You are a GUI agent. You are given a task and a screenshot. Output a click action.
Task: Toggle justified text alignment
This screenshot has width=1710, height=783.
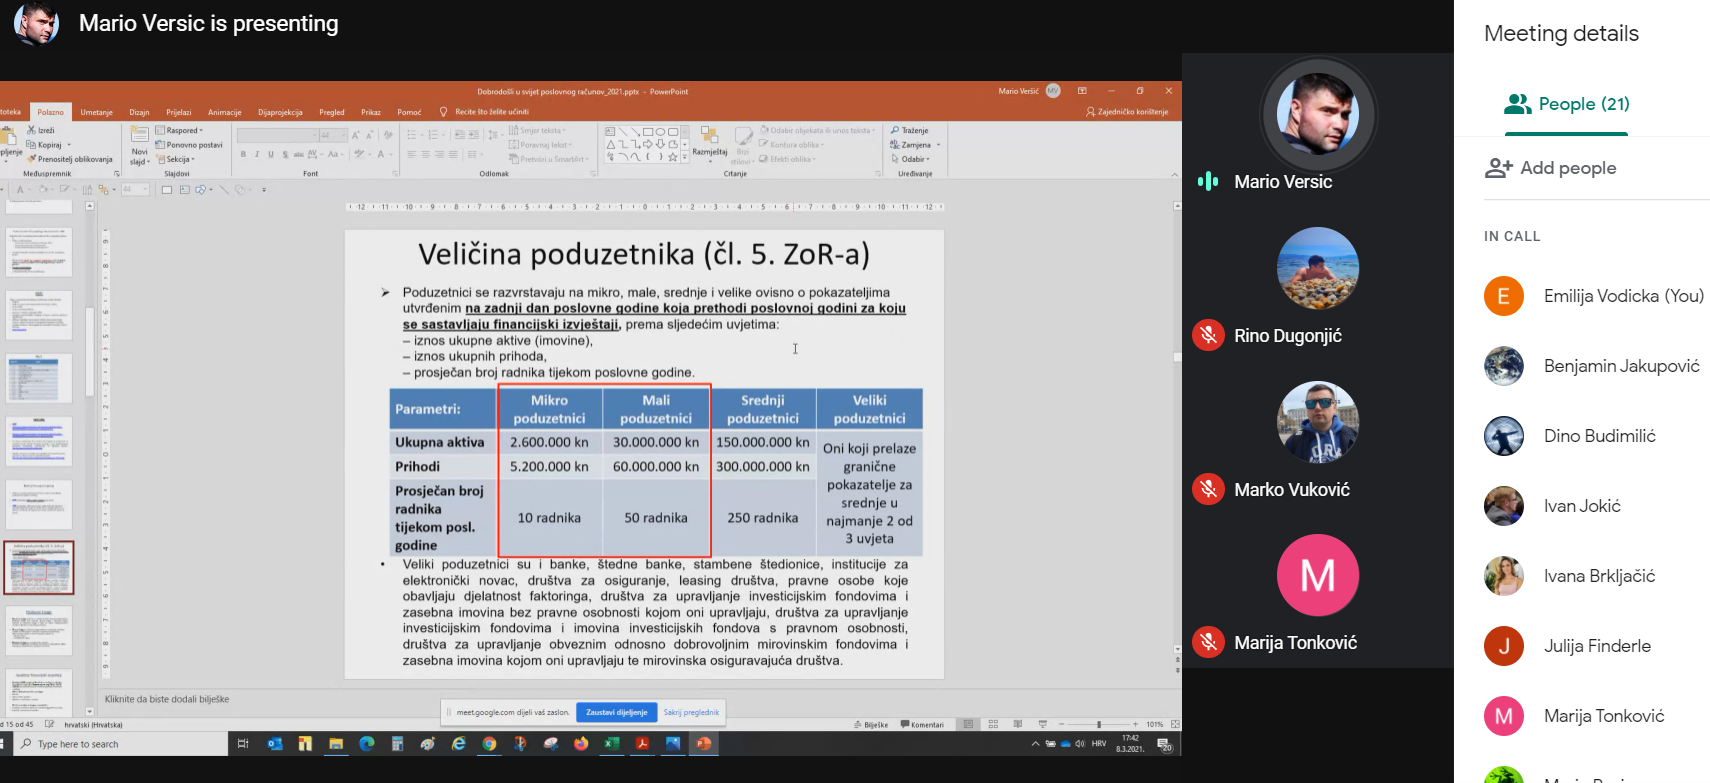(453, 154)
